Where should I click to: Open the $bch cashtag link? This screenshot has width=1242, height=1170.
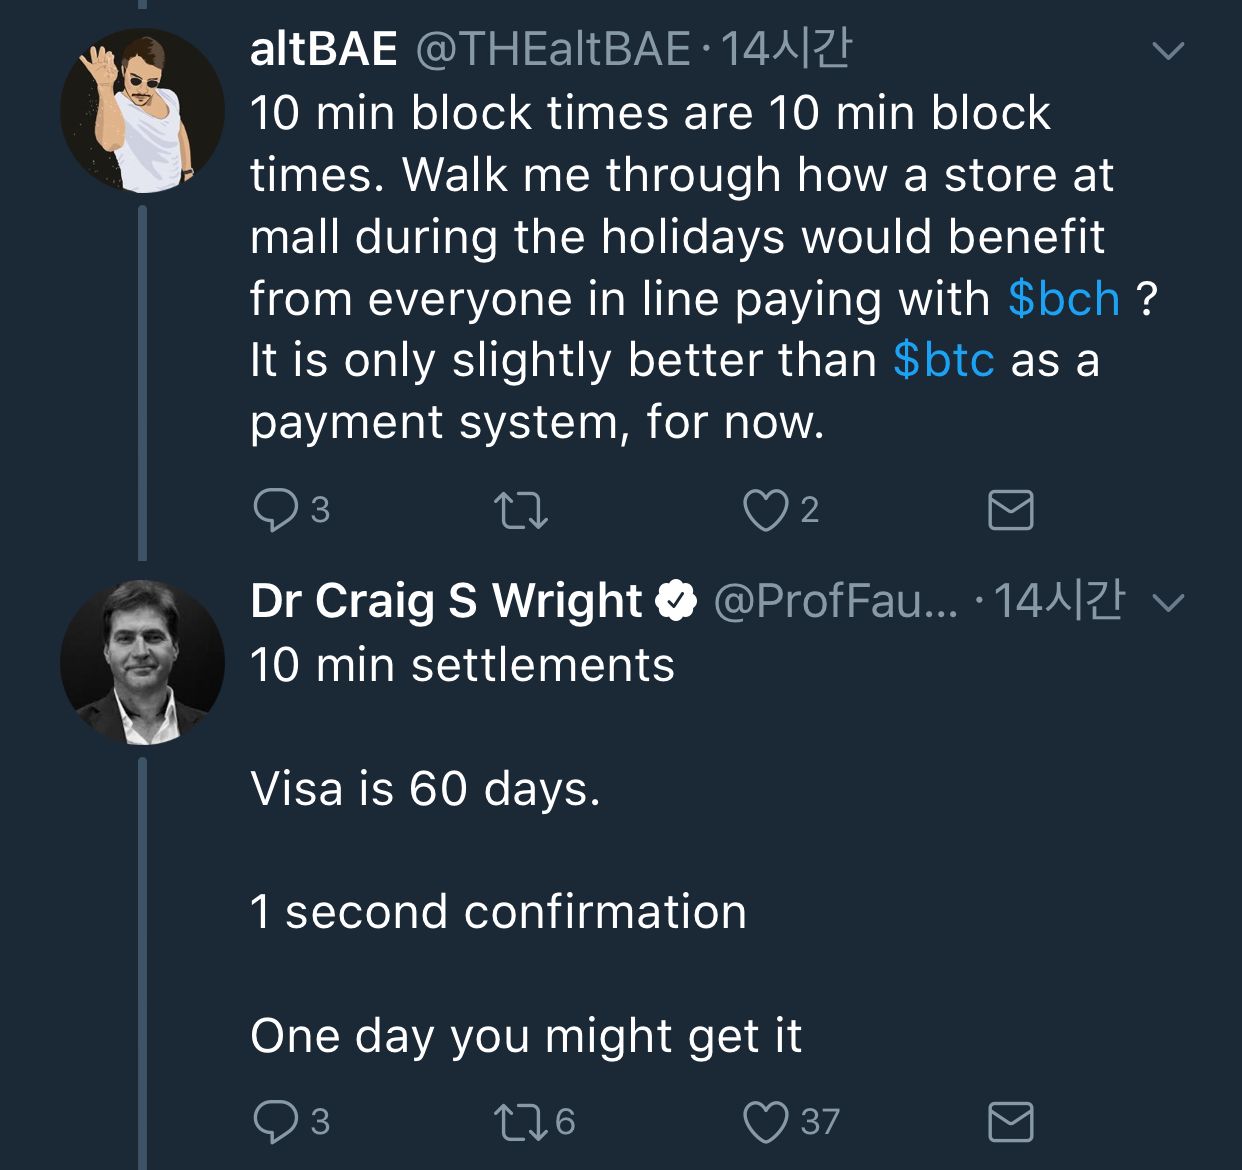click(x=1064, y=299)
